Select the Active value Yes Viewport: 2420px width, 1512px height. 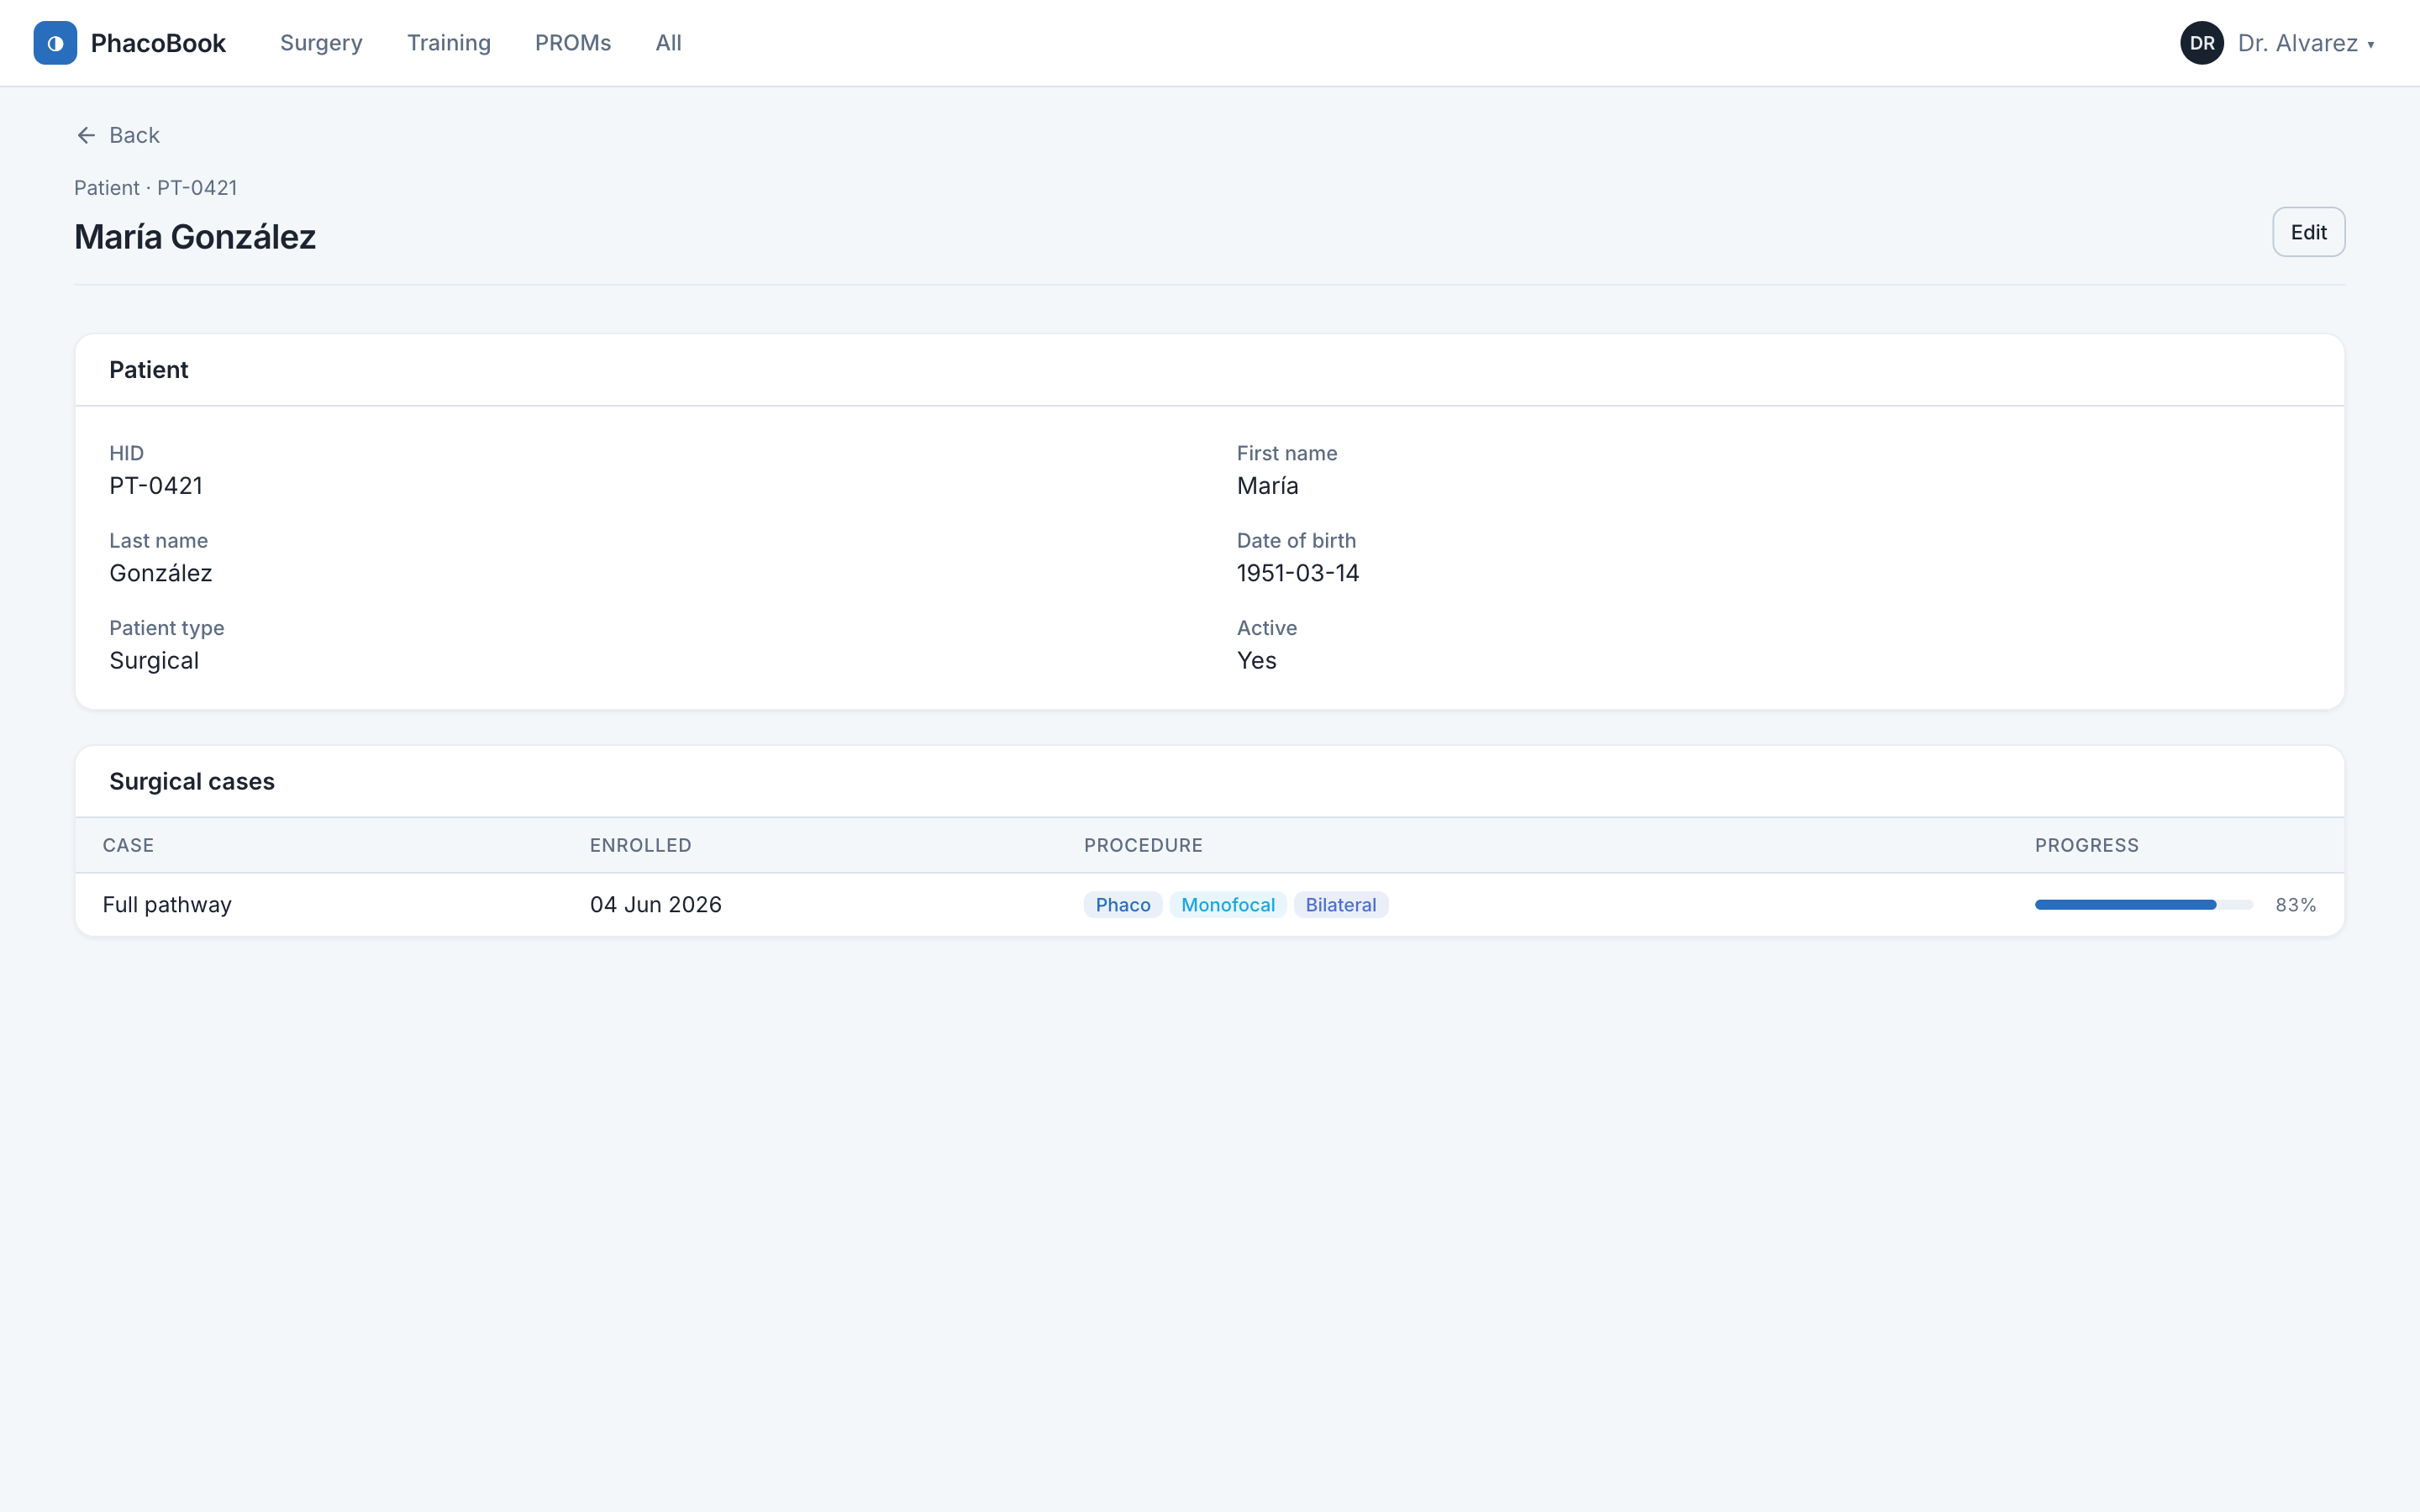coord(1256,661)
